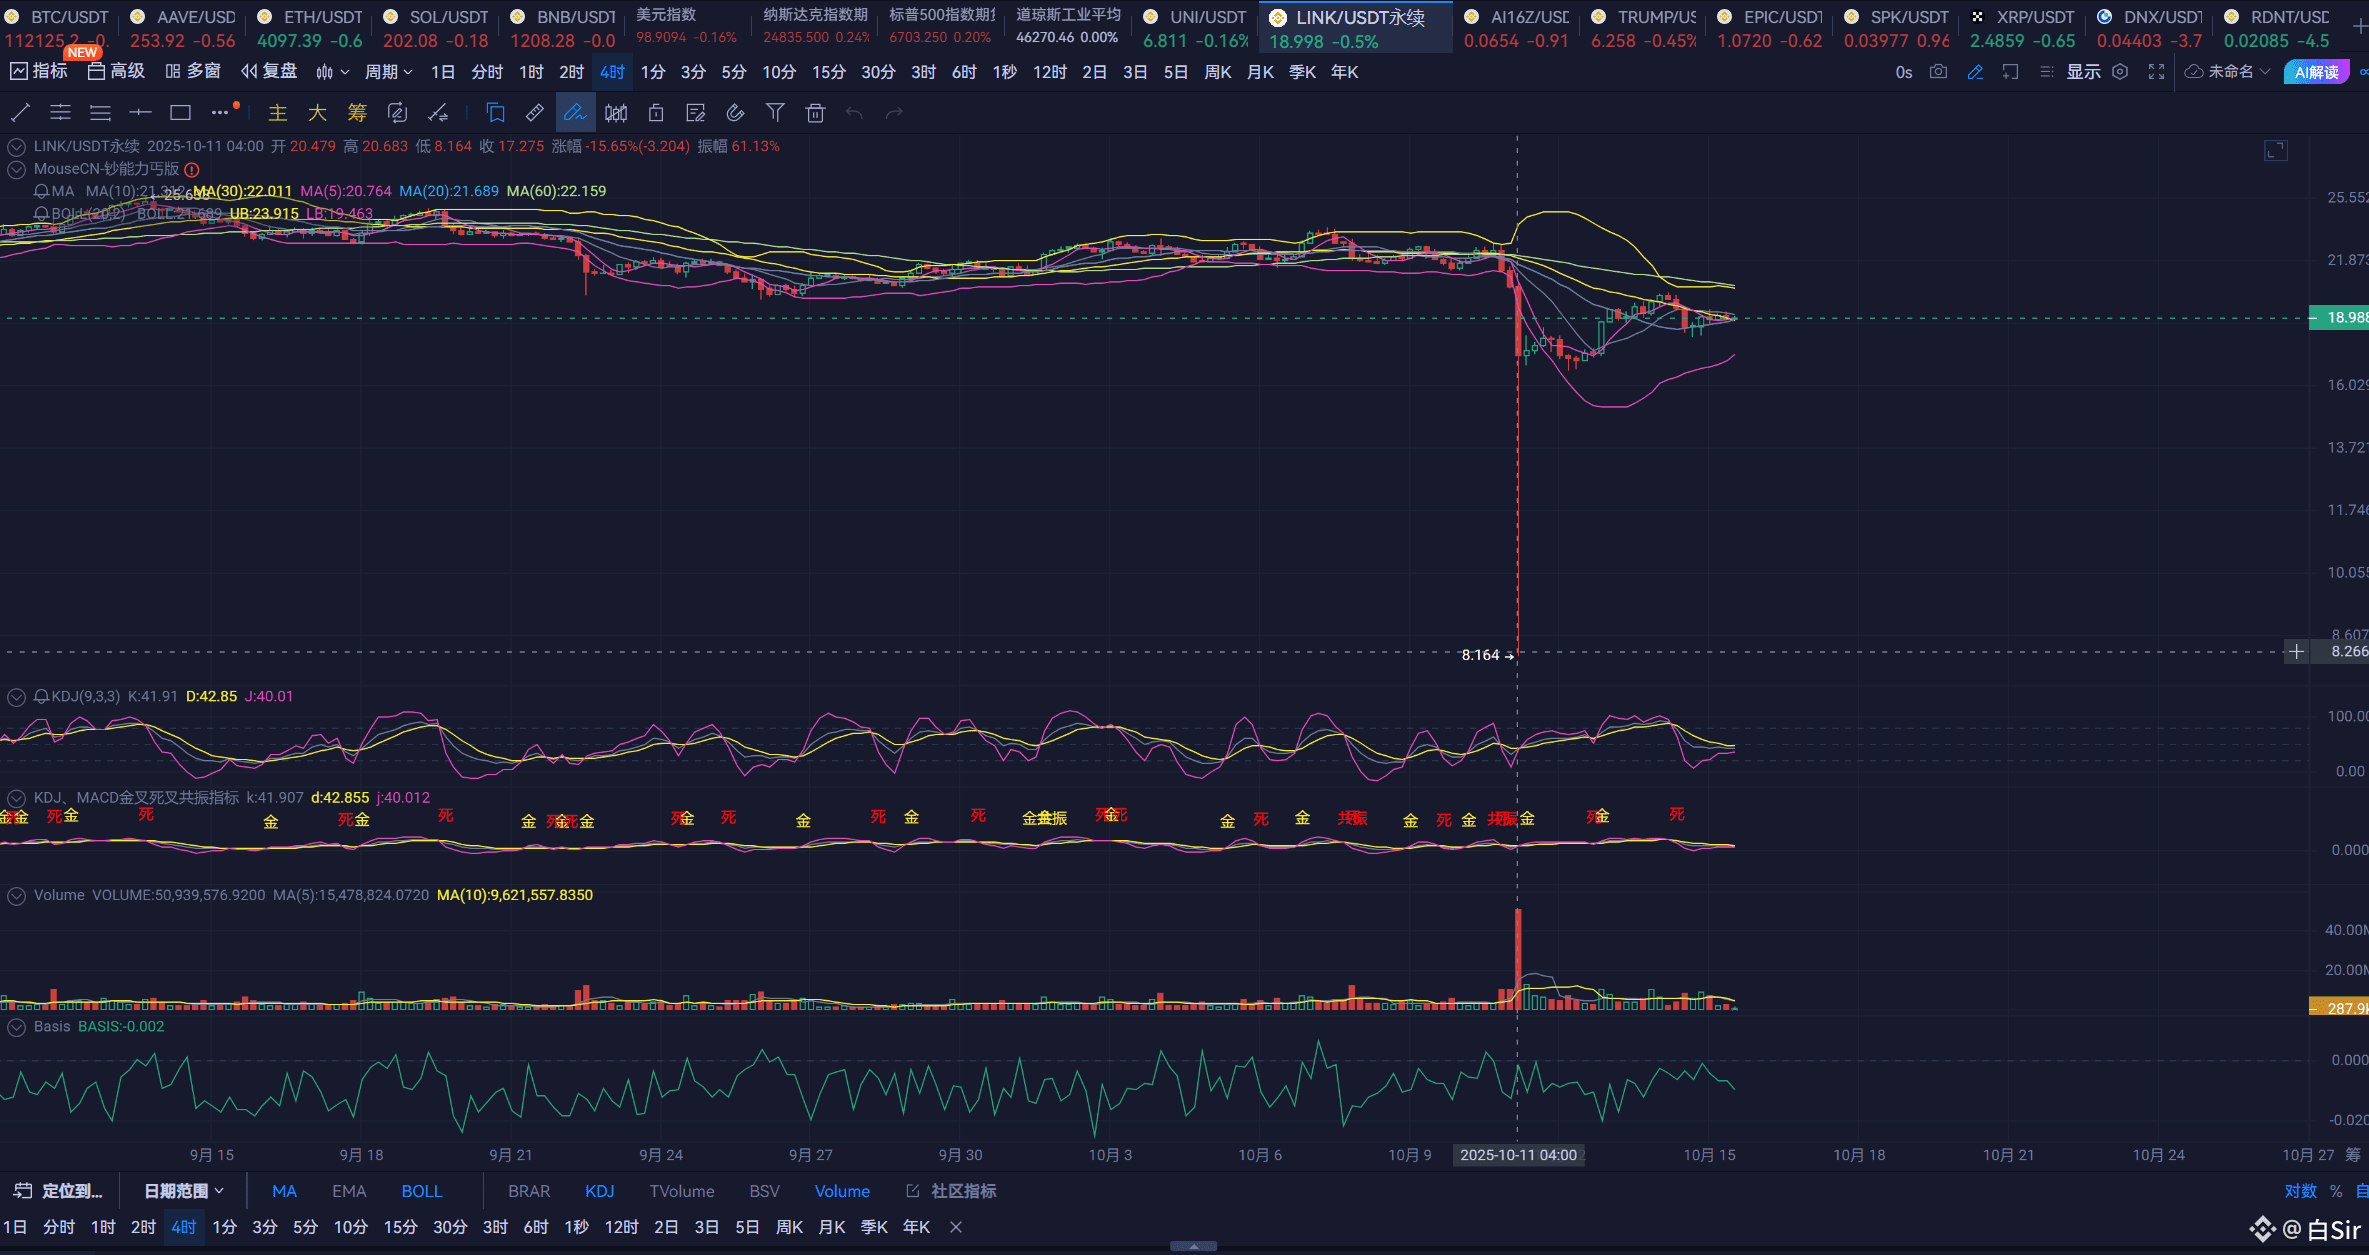The image size is (2369, 1255).
Task: Switch to the ETH/USDT ticker tab
Action: [310, 28]
